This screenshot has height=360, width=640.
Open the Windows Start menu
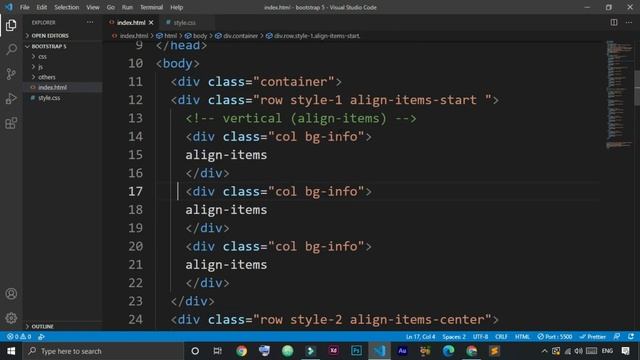point(11,351)
